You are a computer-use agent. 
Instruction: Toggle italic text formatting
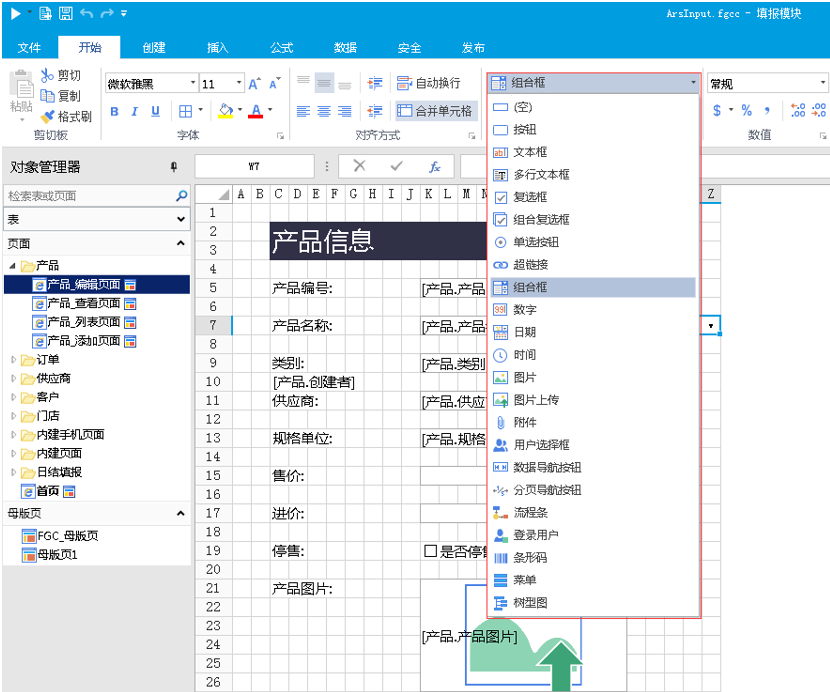click(135, 111)
